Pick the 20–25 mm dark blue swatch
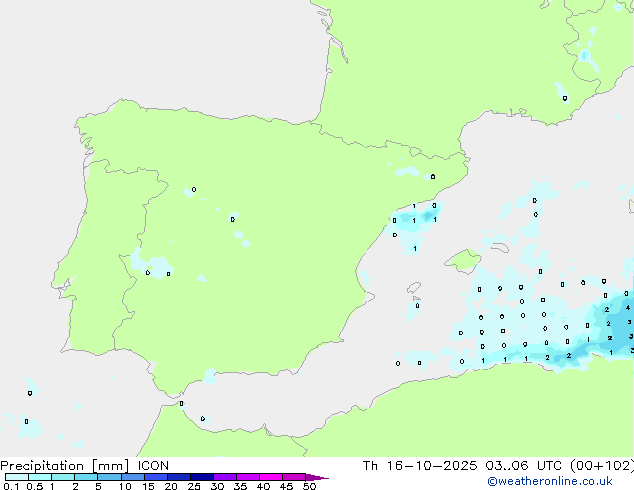The width and height of the screenshot is (634, 490). 178,477
